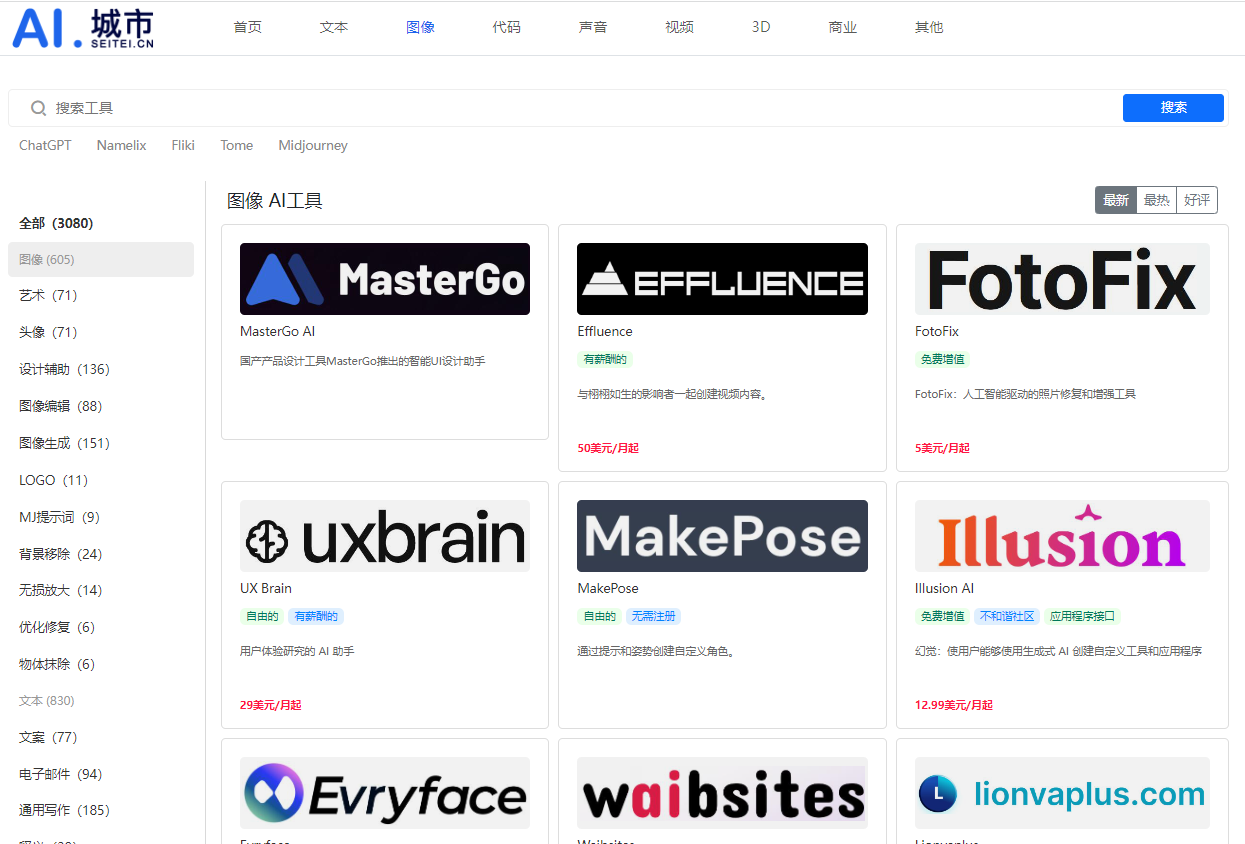Filter by 艺术 (71) category

(48, 295)
